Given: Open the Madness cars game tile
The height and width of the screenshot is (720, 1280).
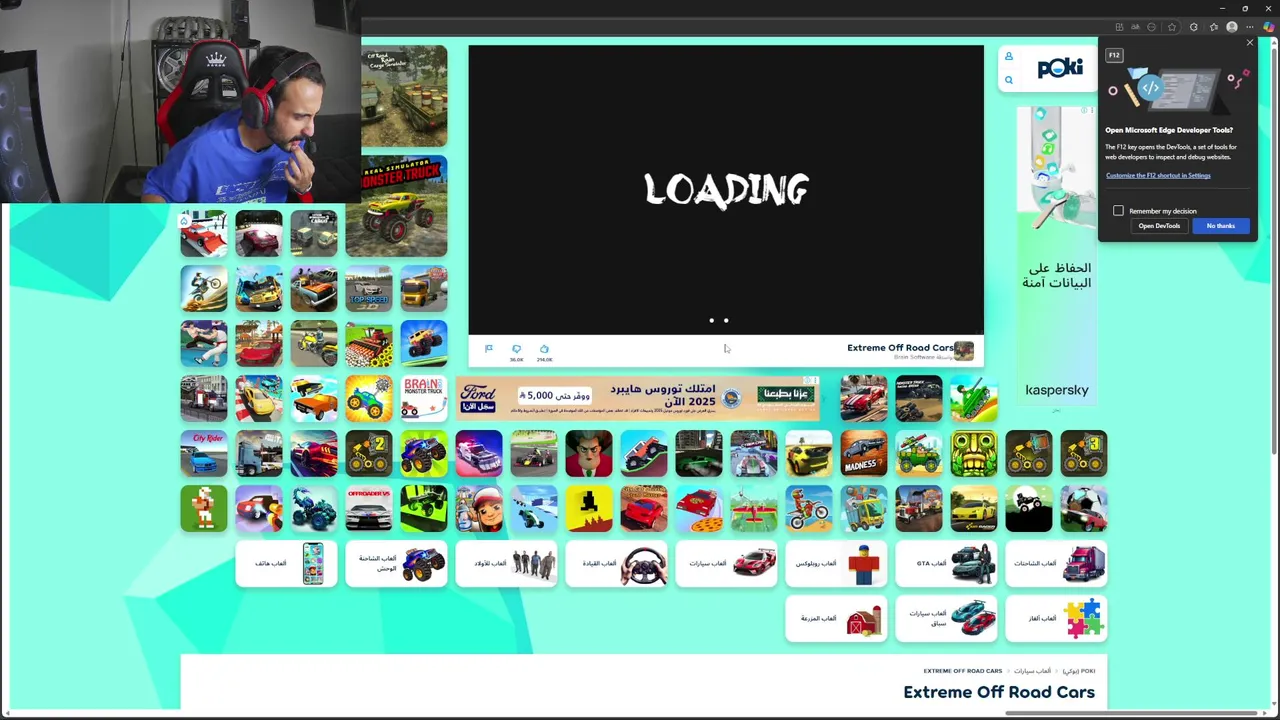Looking at the screenshot, I should pos(864,453).
